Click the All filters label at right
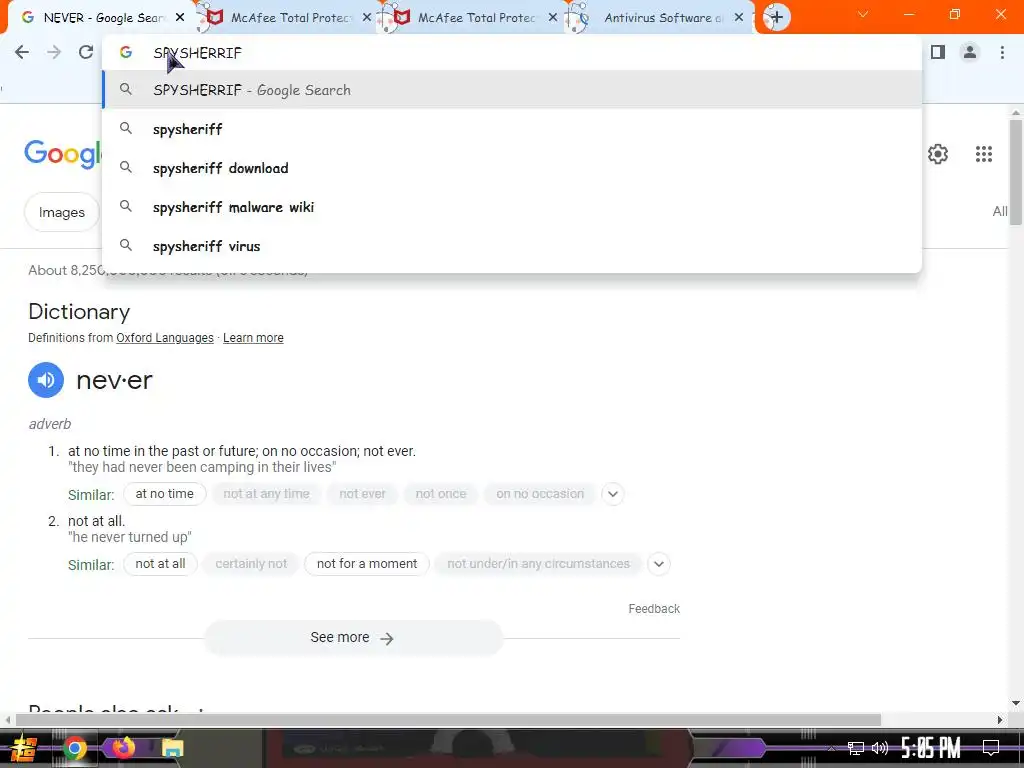 [x=1000, y=212]
